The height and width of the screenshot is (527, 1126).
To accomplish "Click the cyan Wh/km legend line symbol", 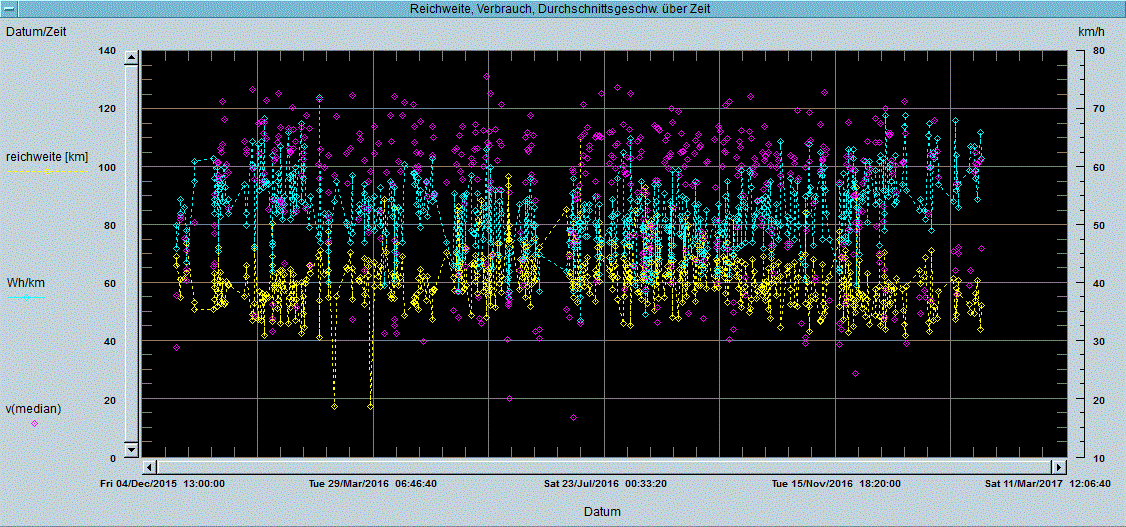I will 28,297.
